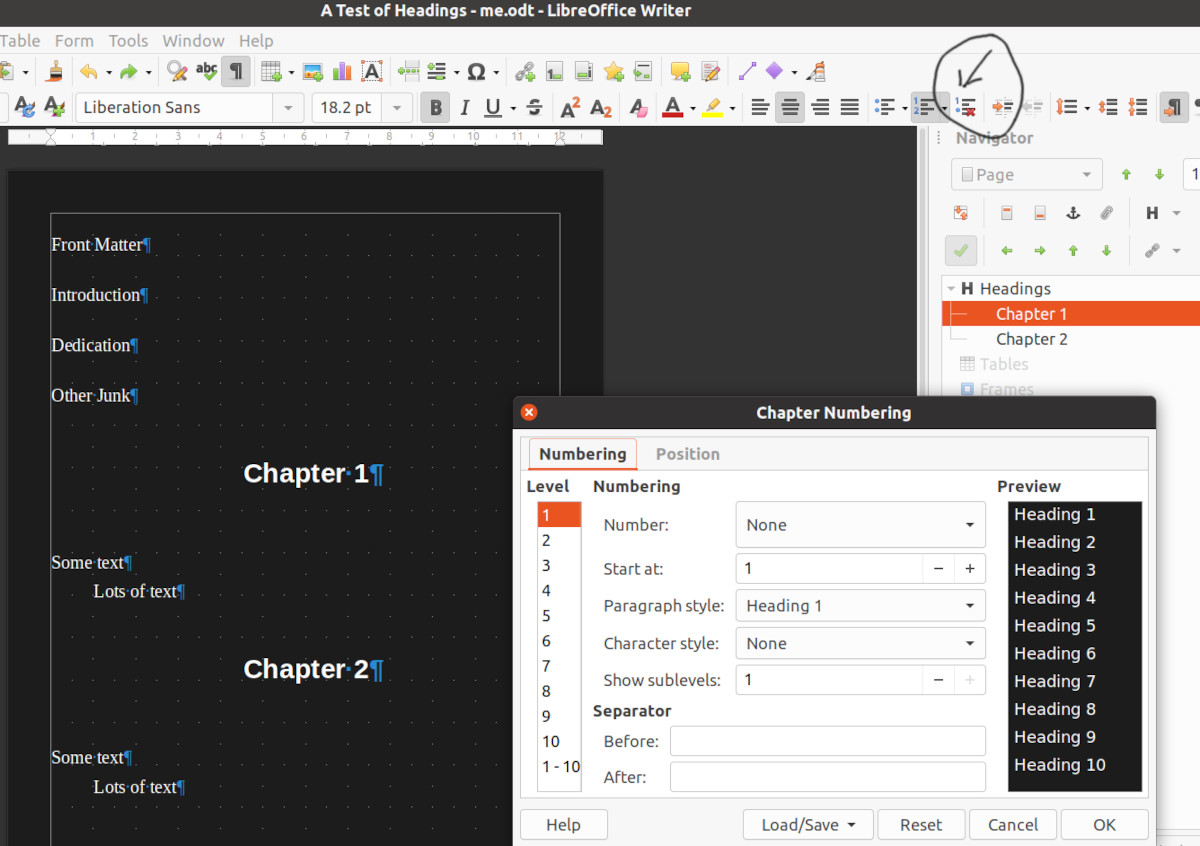
Task: Click the anchor icon in Navigator
Action: pos(1073,213)
